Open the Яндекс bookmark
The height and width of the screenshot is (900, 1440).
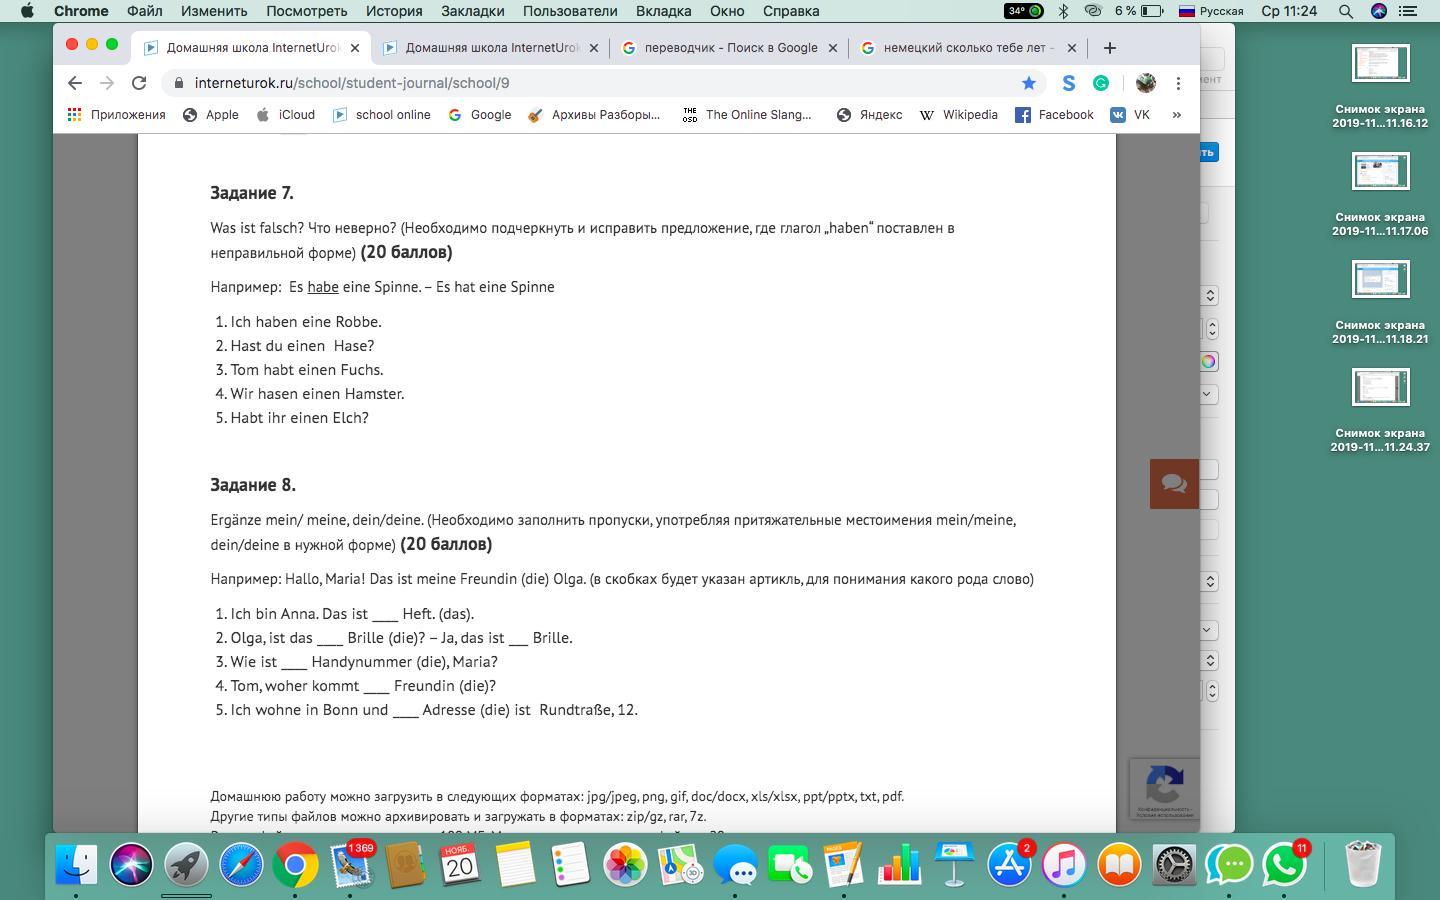pyautogui.click(x=869, y=115)
